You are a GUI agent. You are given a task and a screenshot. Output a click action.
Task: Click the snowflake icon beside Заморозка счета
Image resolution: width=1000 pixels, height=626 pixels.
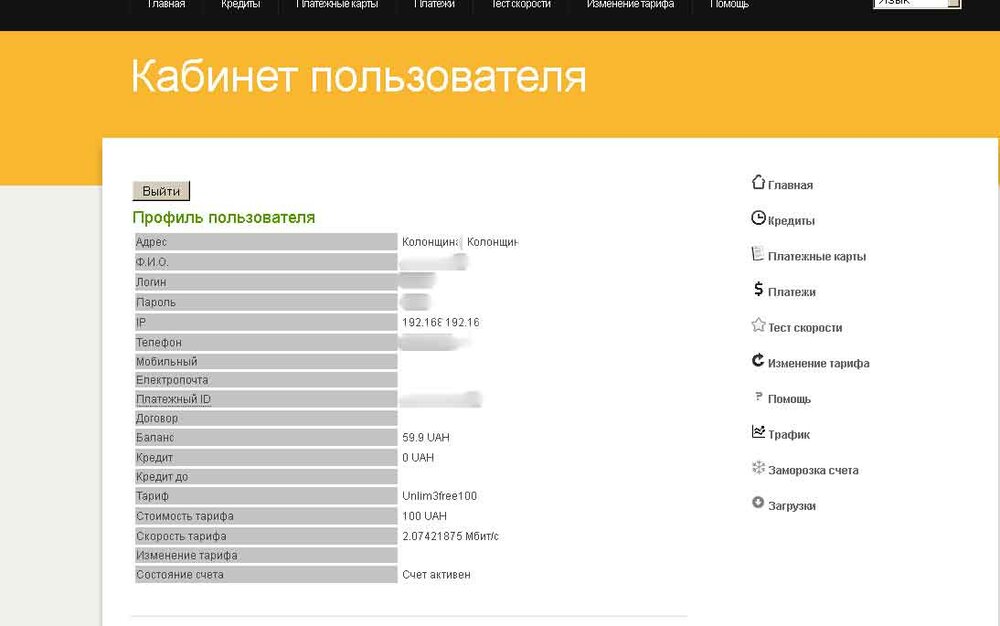(758, 468)
